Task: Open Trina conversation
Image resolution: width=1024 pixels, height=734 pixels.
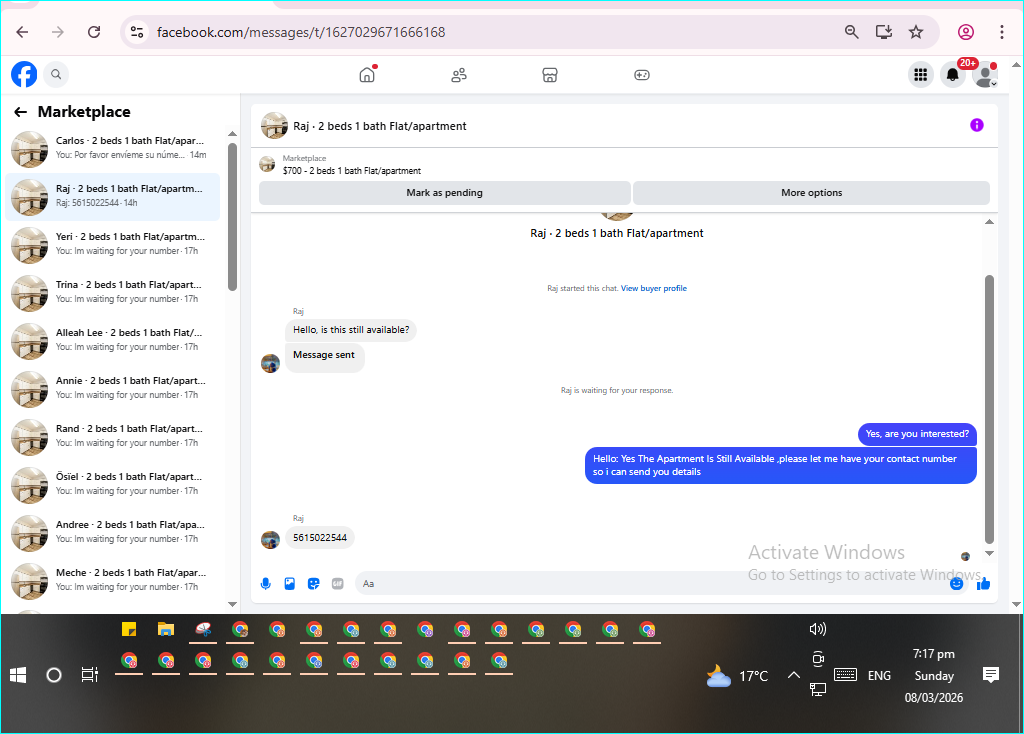Action: coord(112,293)
